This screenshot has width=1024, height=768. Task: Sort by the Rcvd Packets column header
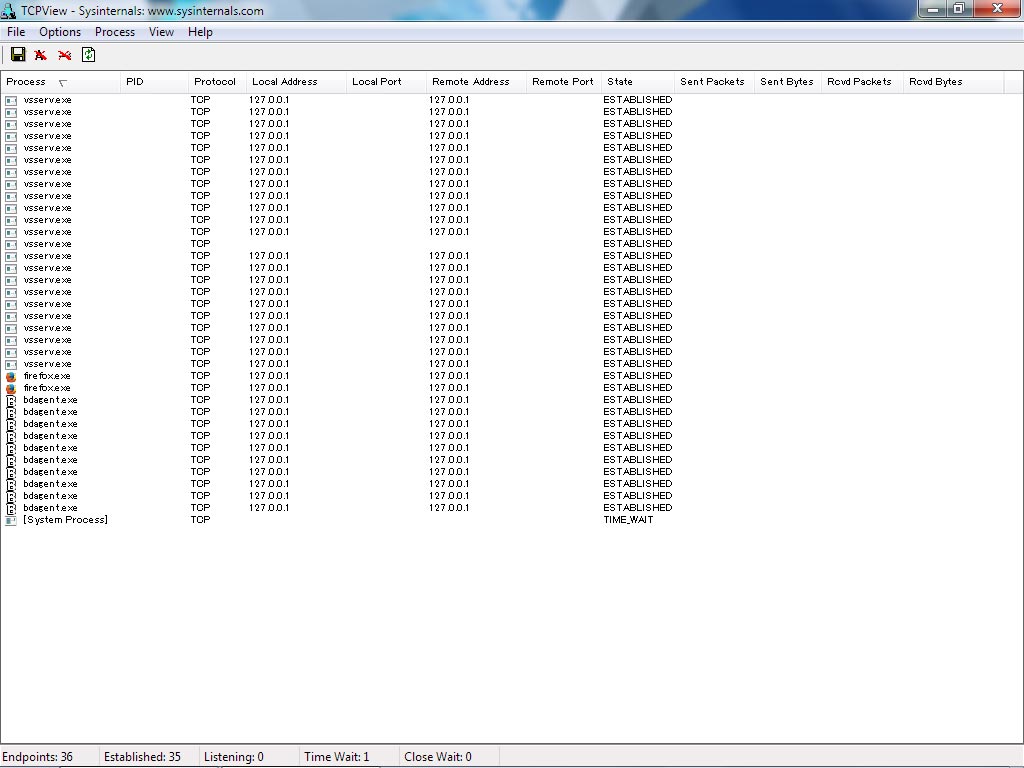click(862, 82)
